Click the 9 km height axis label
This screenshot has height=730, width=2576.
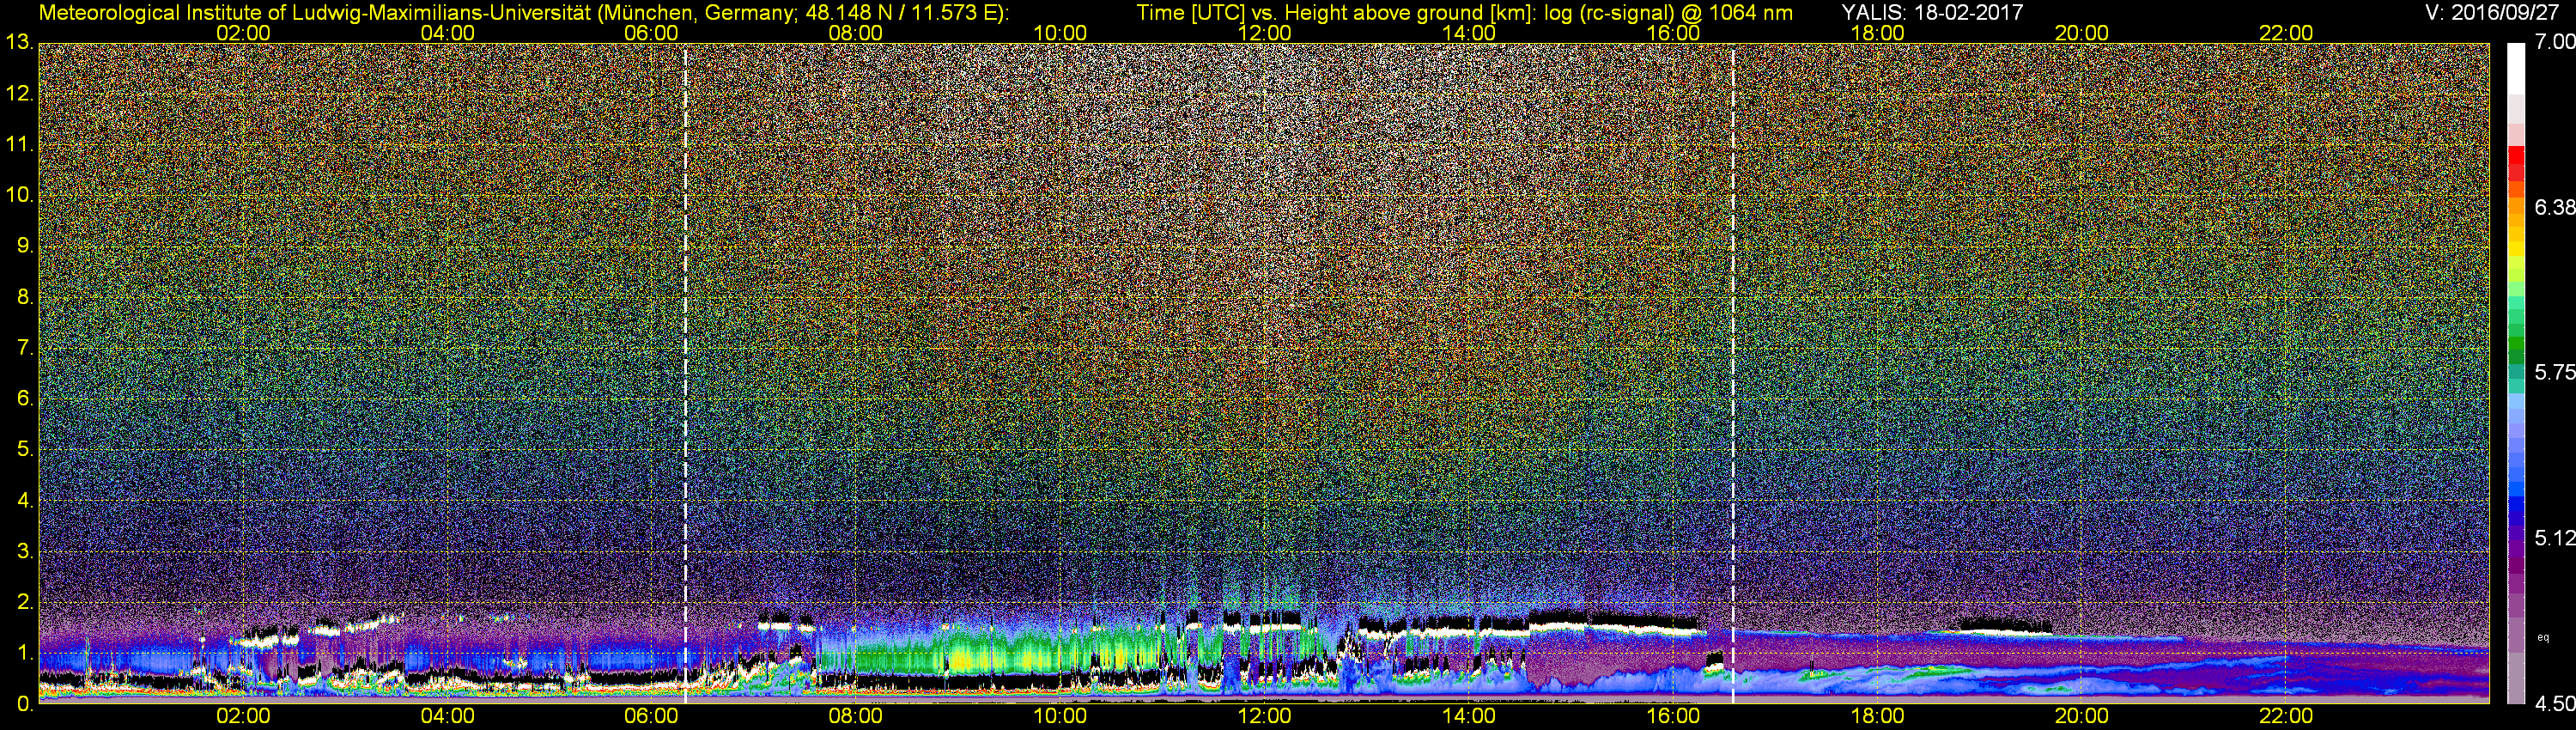tap(25, 246)
